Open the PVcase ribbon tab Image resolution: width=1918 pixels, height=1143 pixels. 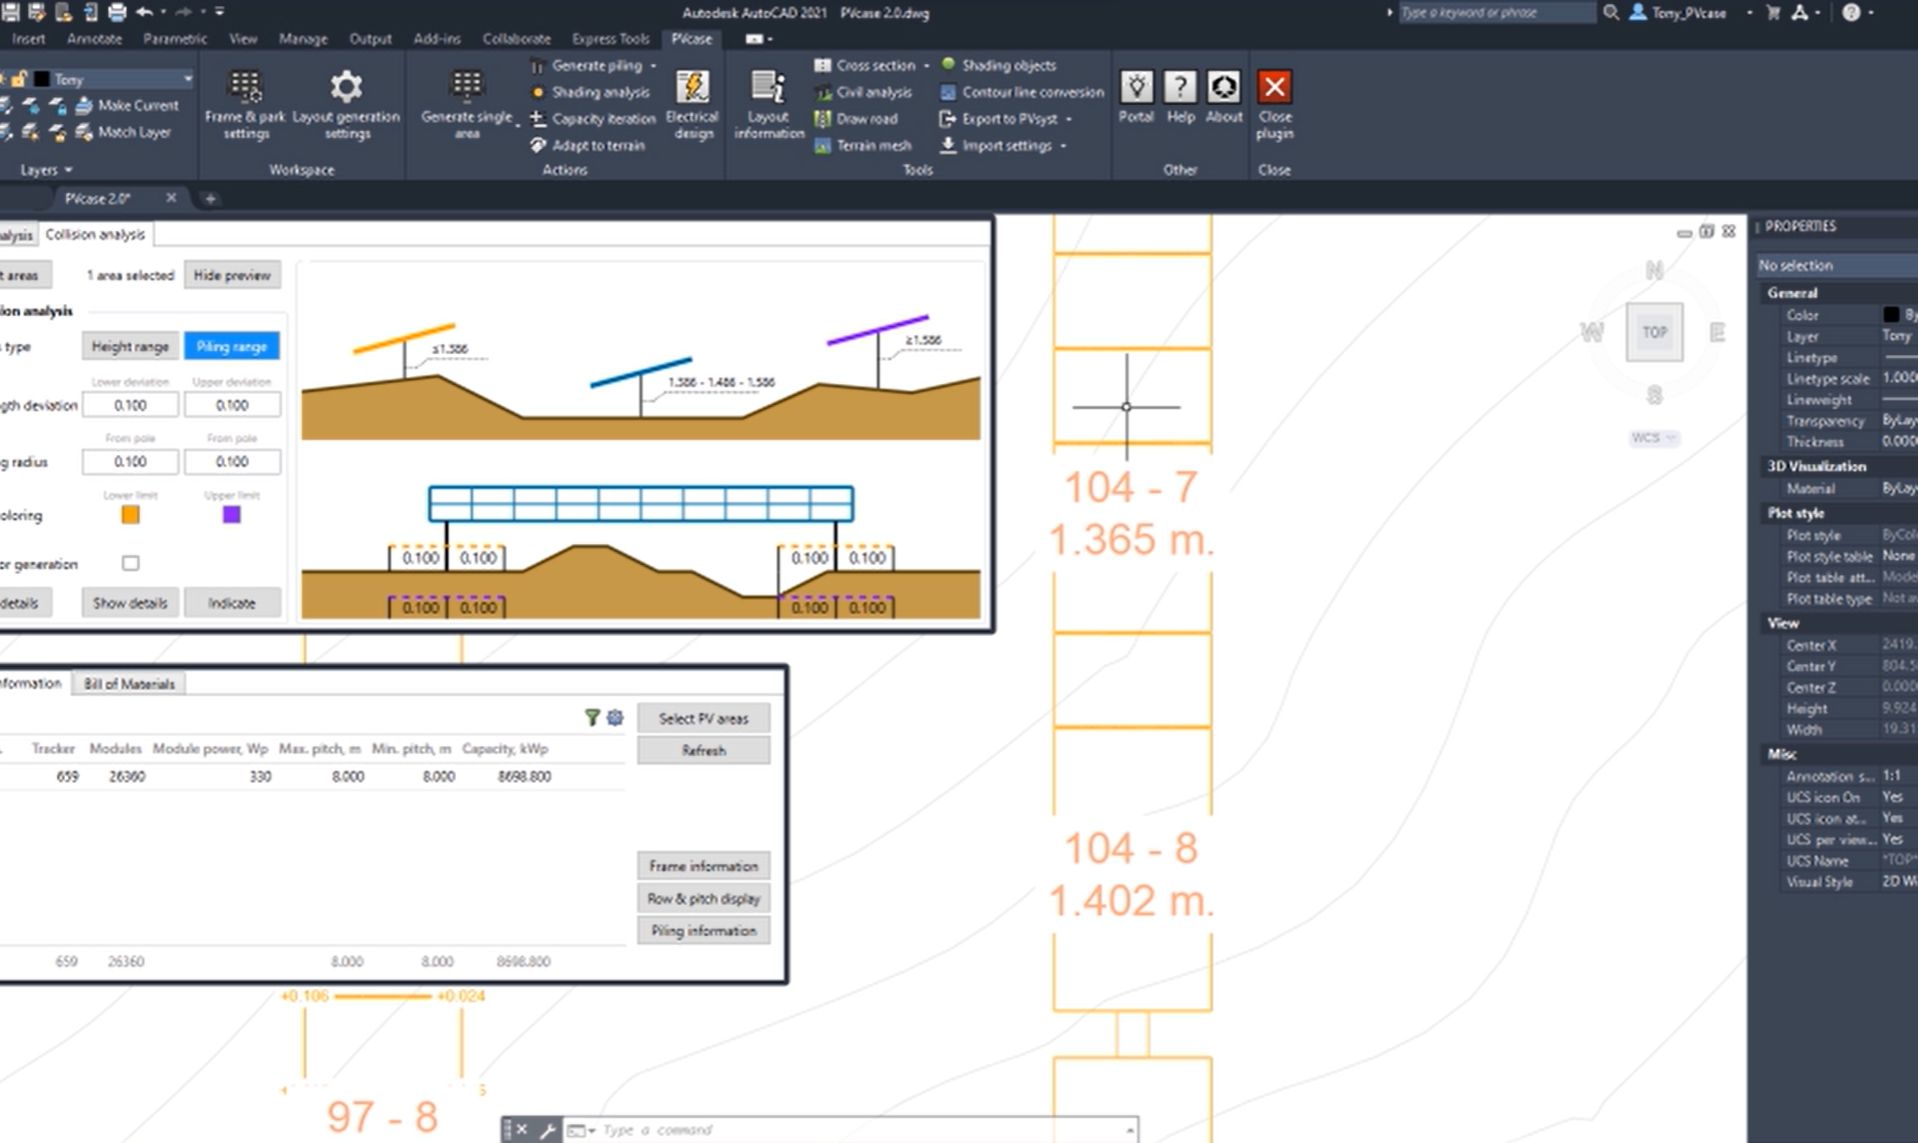pyautogui.click(x=691, y=39)
